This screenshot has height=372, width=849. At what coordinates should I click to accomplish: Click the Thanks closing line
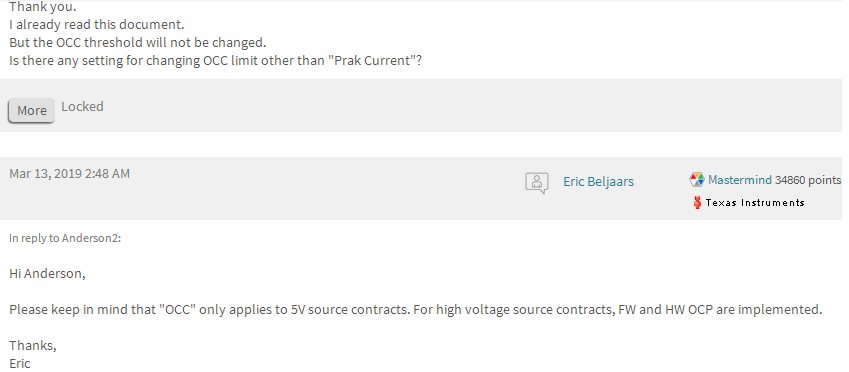tap(33, 345)
